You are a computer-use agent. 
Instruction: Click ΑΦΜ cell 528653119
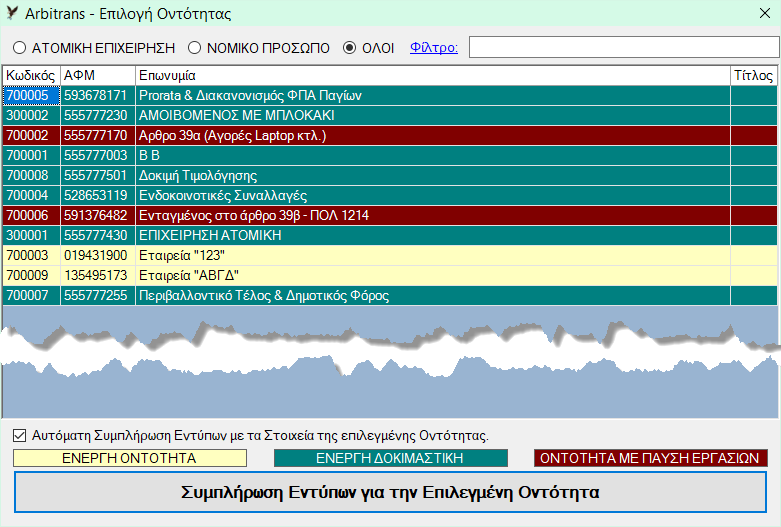click(98, 195)
